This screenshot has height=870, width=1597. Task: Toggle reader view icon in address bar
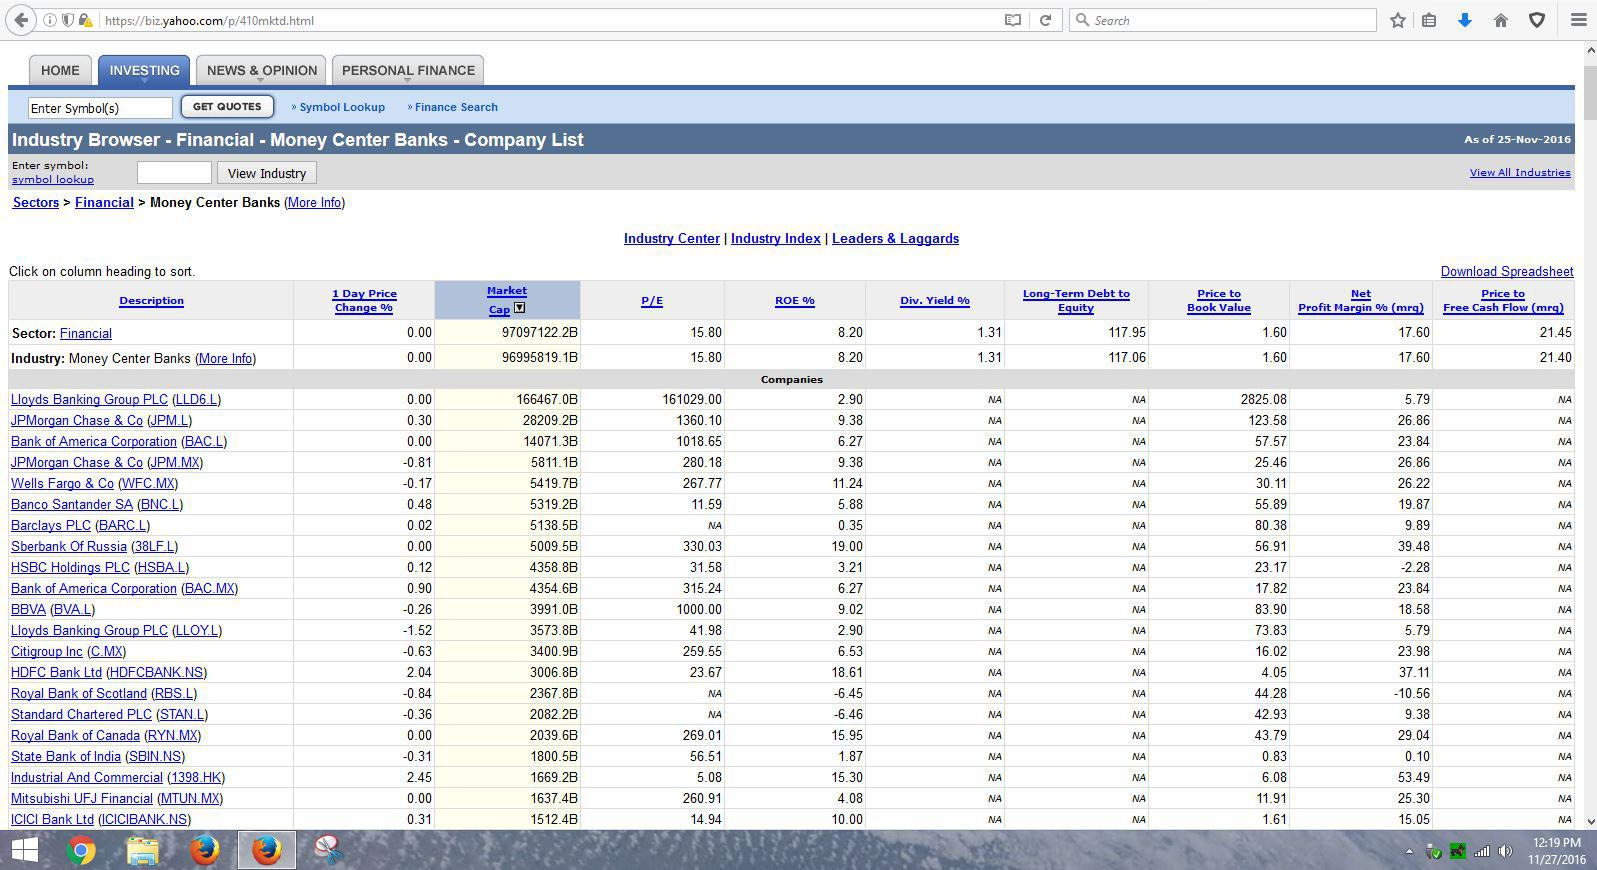click(1013, 20)
